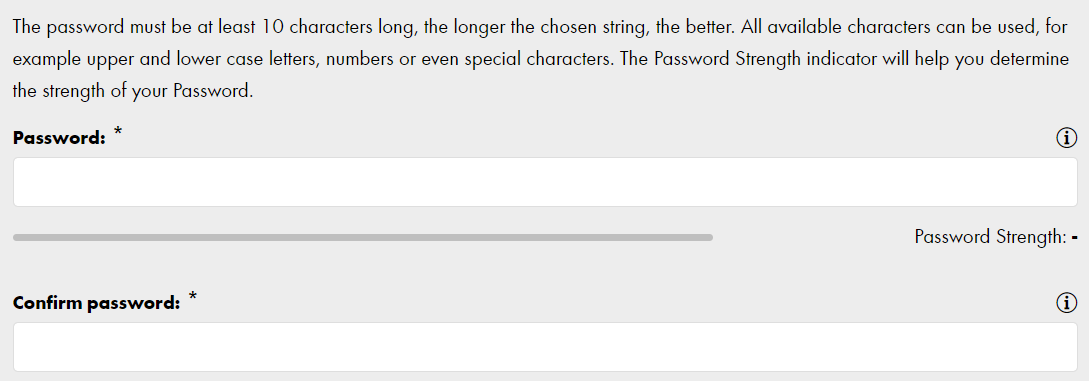
Task: Click the sentence "the strength of your Password."
Action: point(133,91)
